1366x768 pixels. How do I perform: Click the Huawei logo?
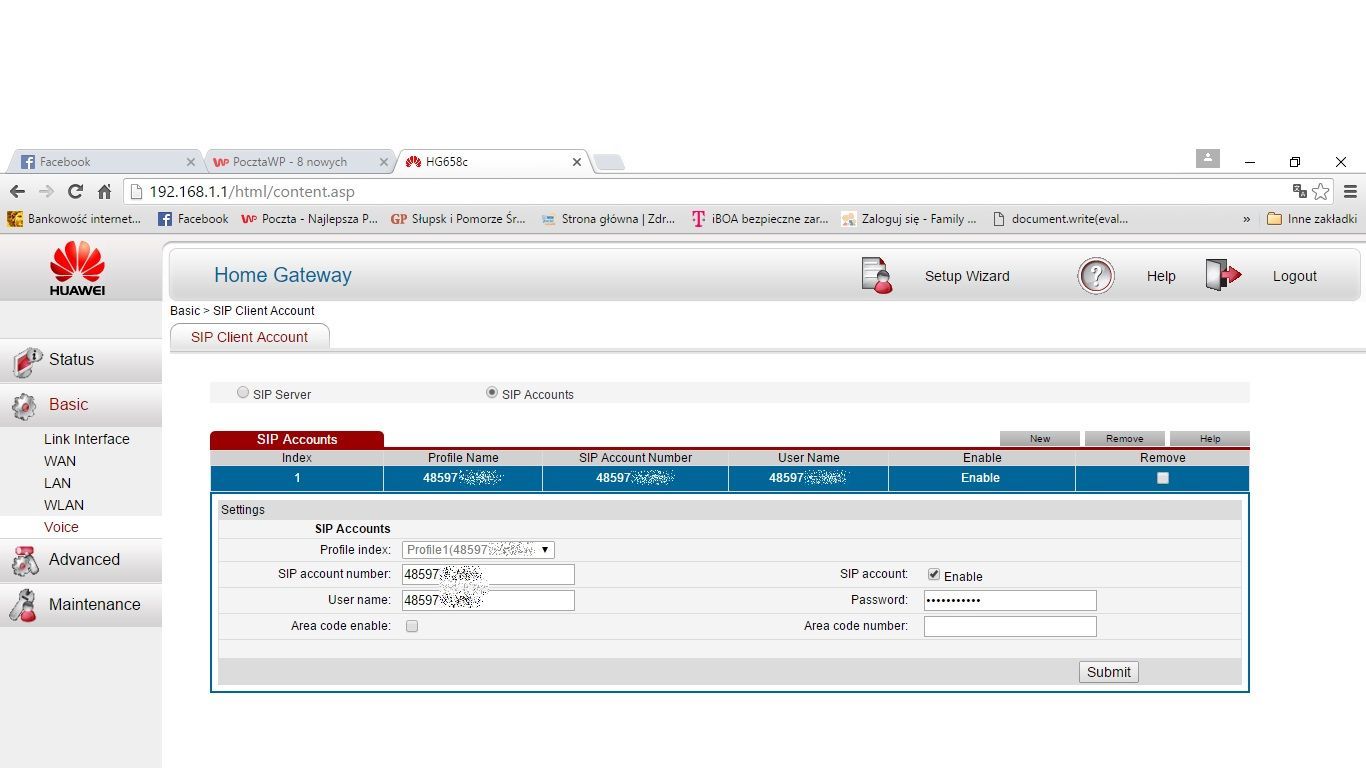(x=77, y=268)
